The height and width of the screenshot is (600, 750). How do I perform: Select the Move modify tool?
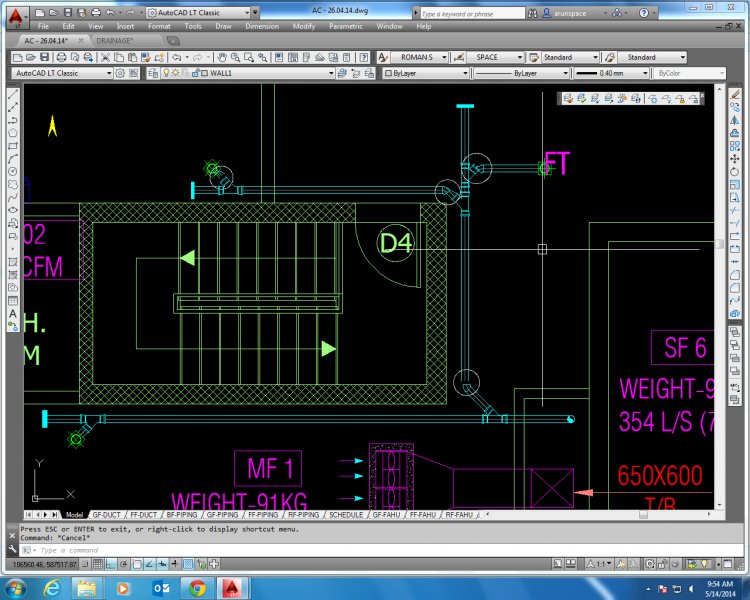(735, 159)
